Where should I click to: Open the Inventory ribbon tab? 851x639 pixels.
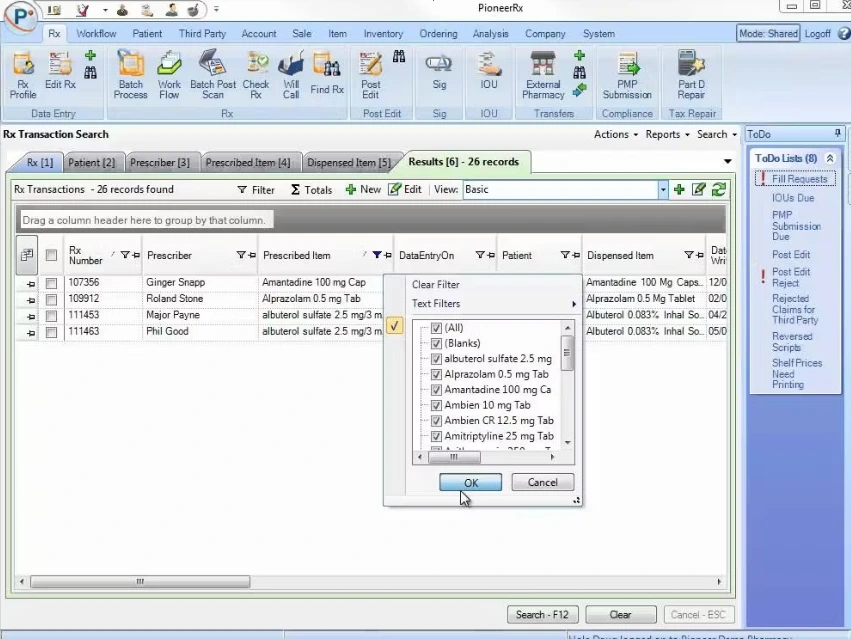tap(383, 34)
